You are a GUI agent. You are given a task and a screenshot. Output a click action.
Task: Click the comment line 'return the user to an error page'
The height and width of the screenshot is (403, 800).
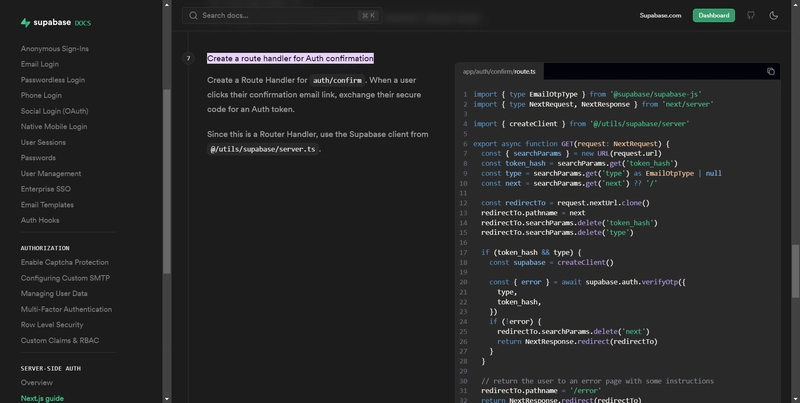(597, 381)
